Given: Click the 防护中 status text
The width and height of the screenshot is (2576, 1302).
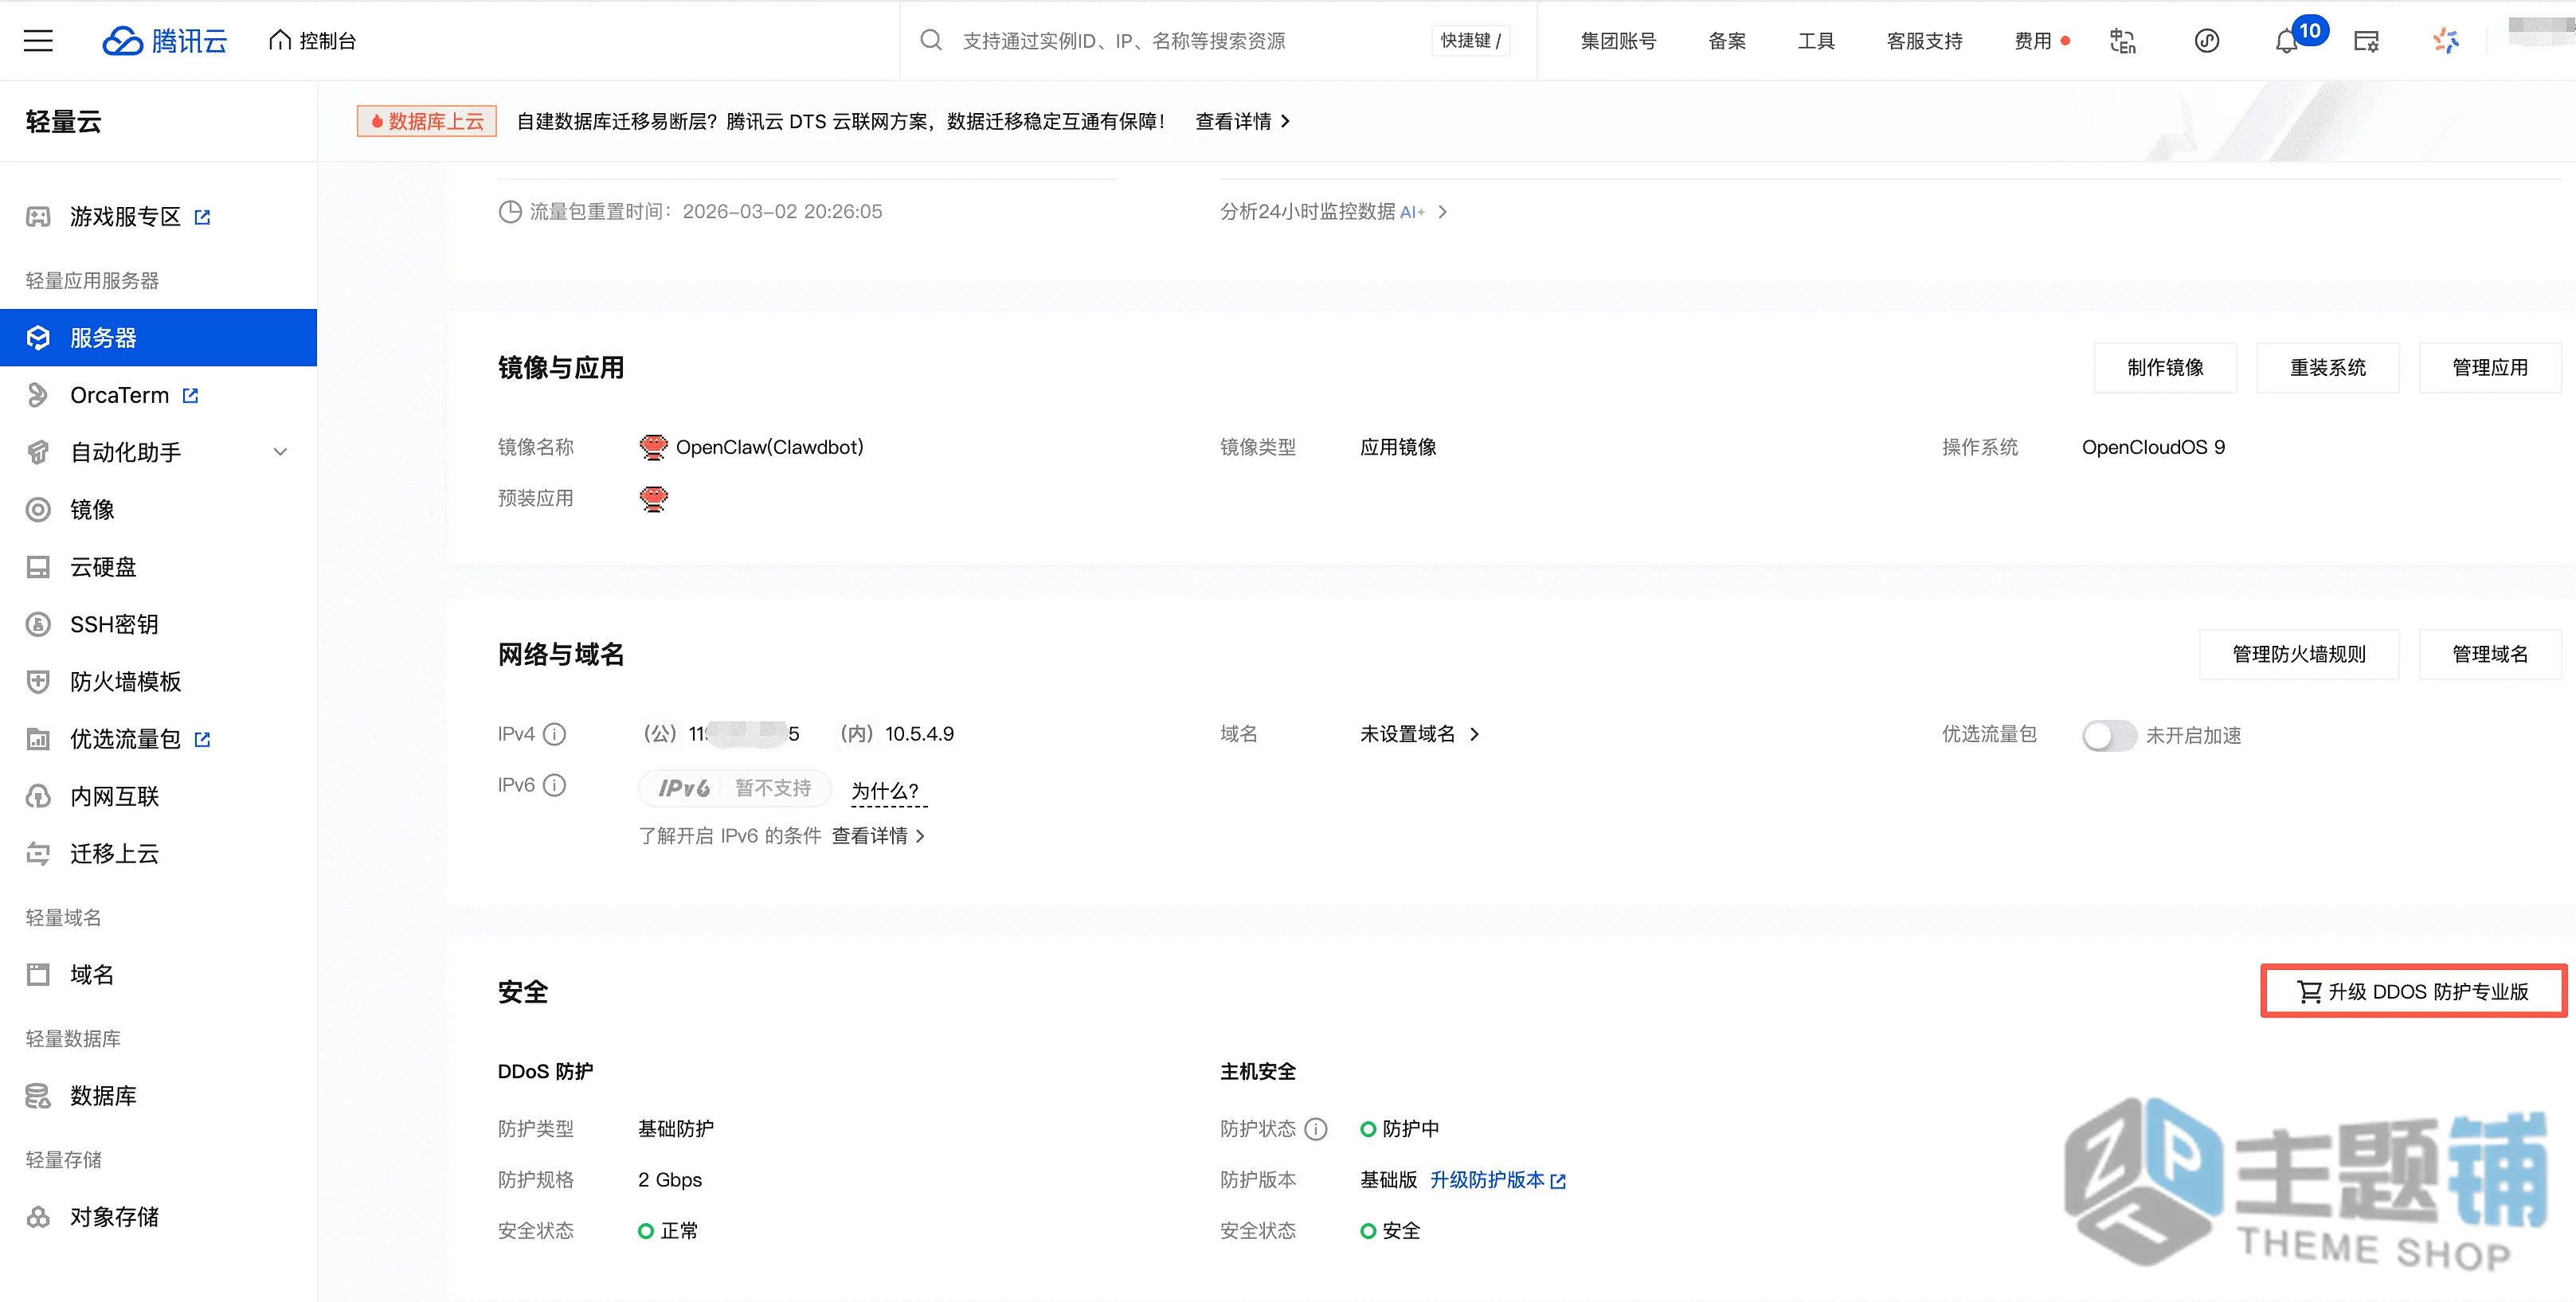Looking at the screenshot, I should pyautogui.click(x=1410, y=1129).
